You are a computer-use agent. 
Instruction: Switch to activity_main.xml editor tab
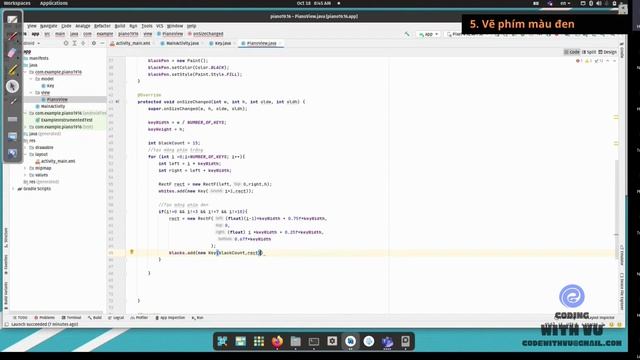[133, 43]
